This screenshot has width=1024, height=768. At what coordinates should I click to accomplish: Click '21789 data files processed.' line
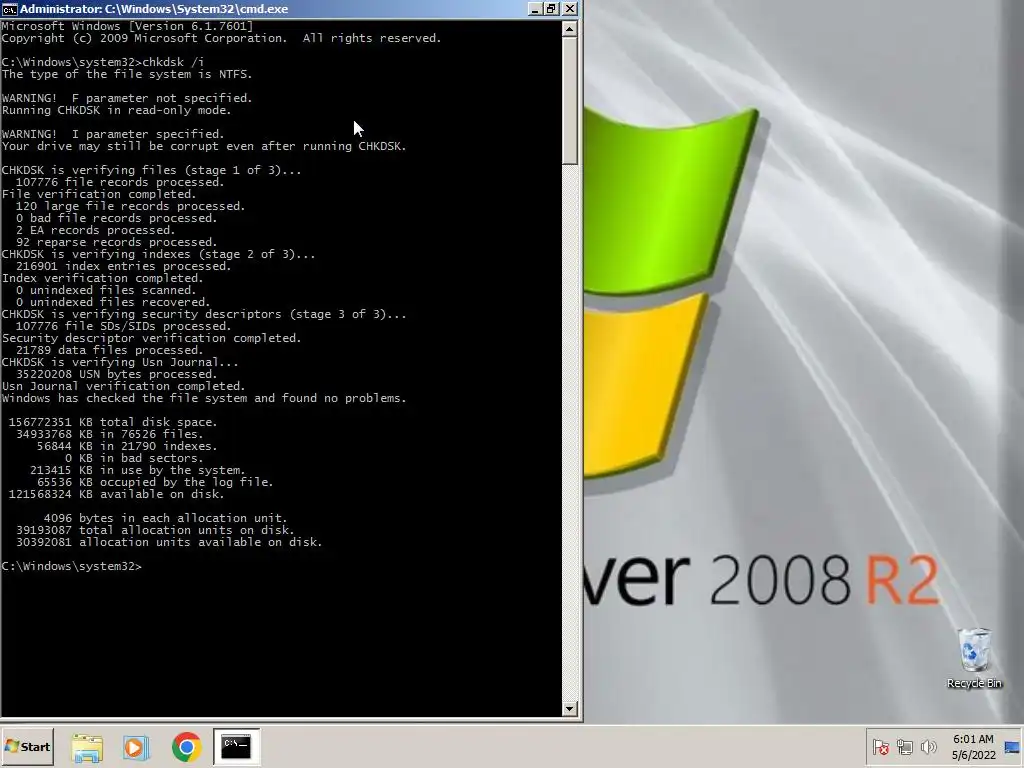coord(110,350)
